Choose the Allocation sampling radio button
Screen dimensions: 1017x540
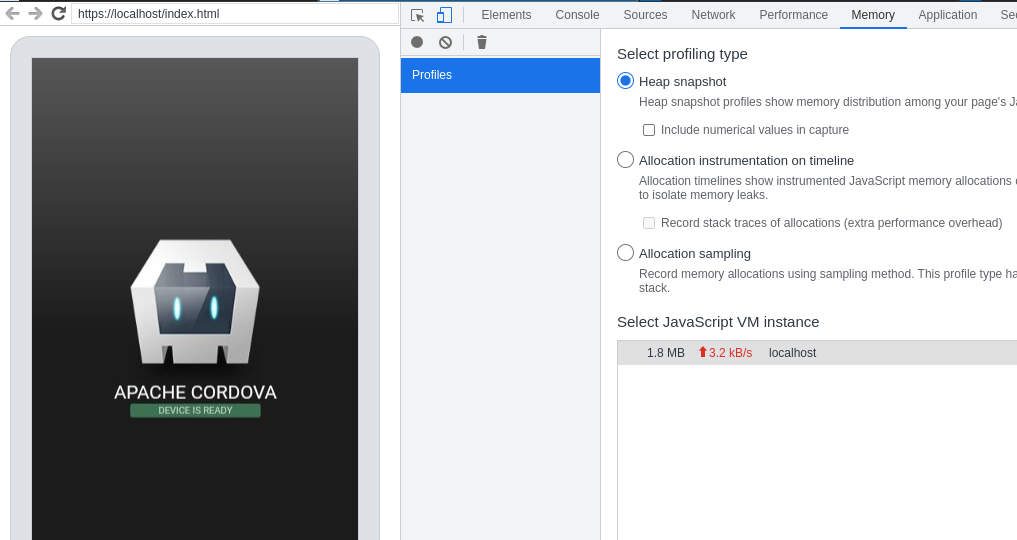point(625,253)
